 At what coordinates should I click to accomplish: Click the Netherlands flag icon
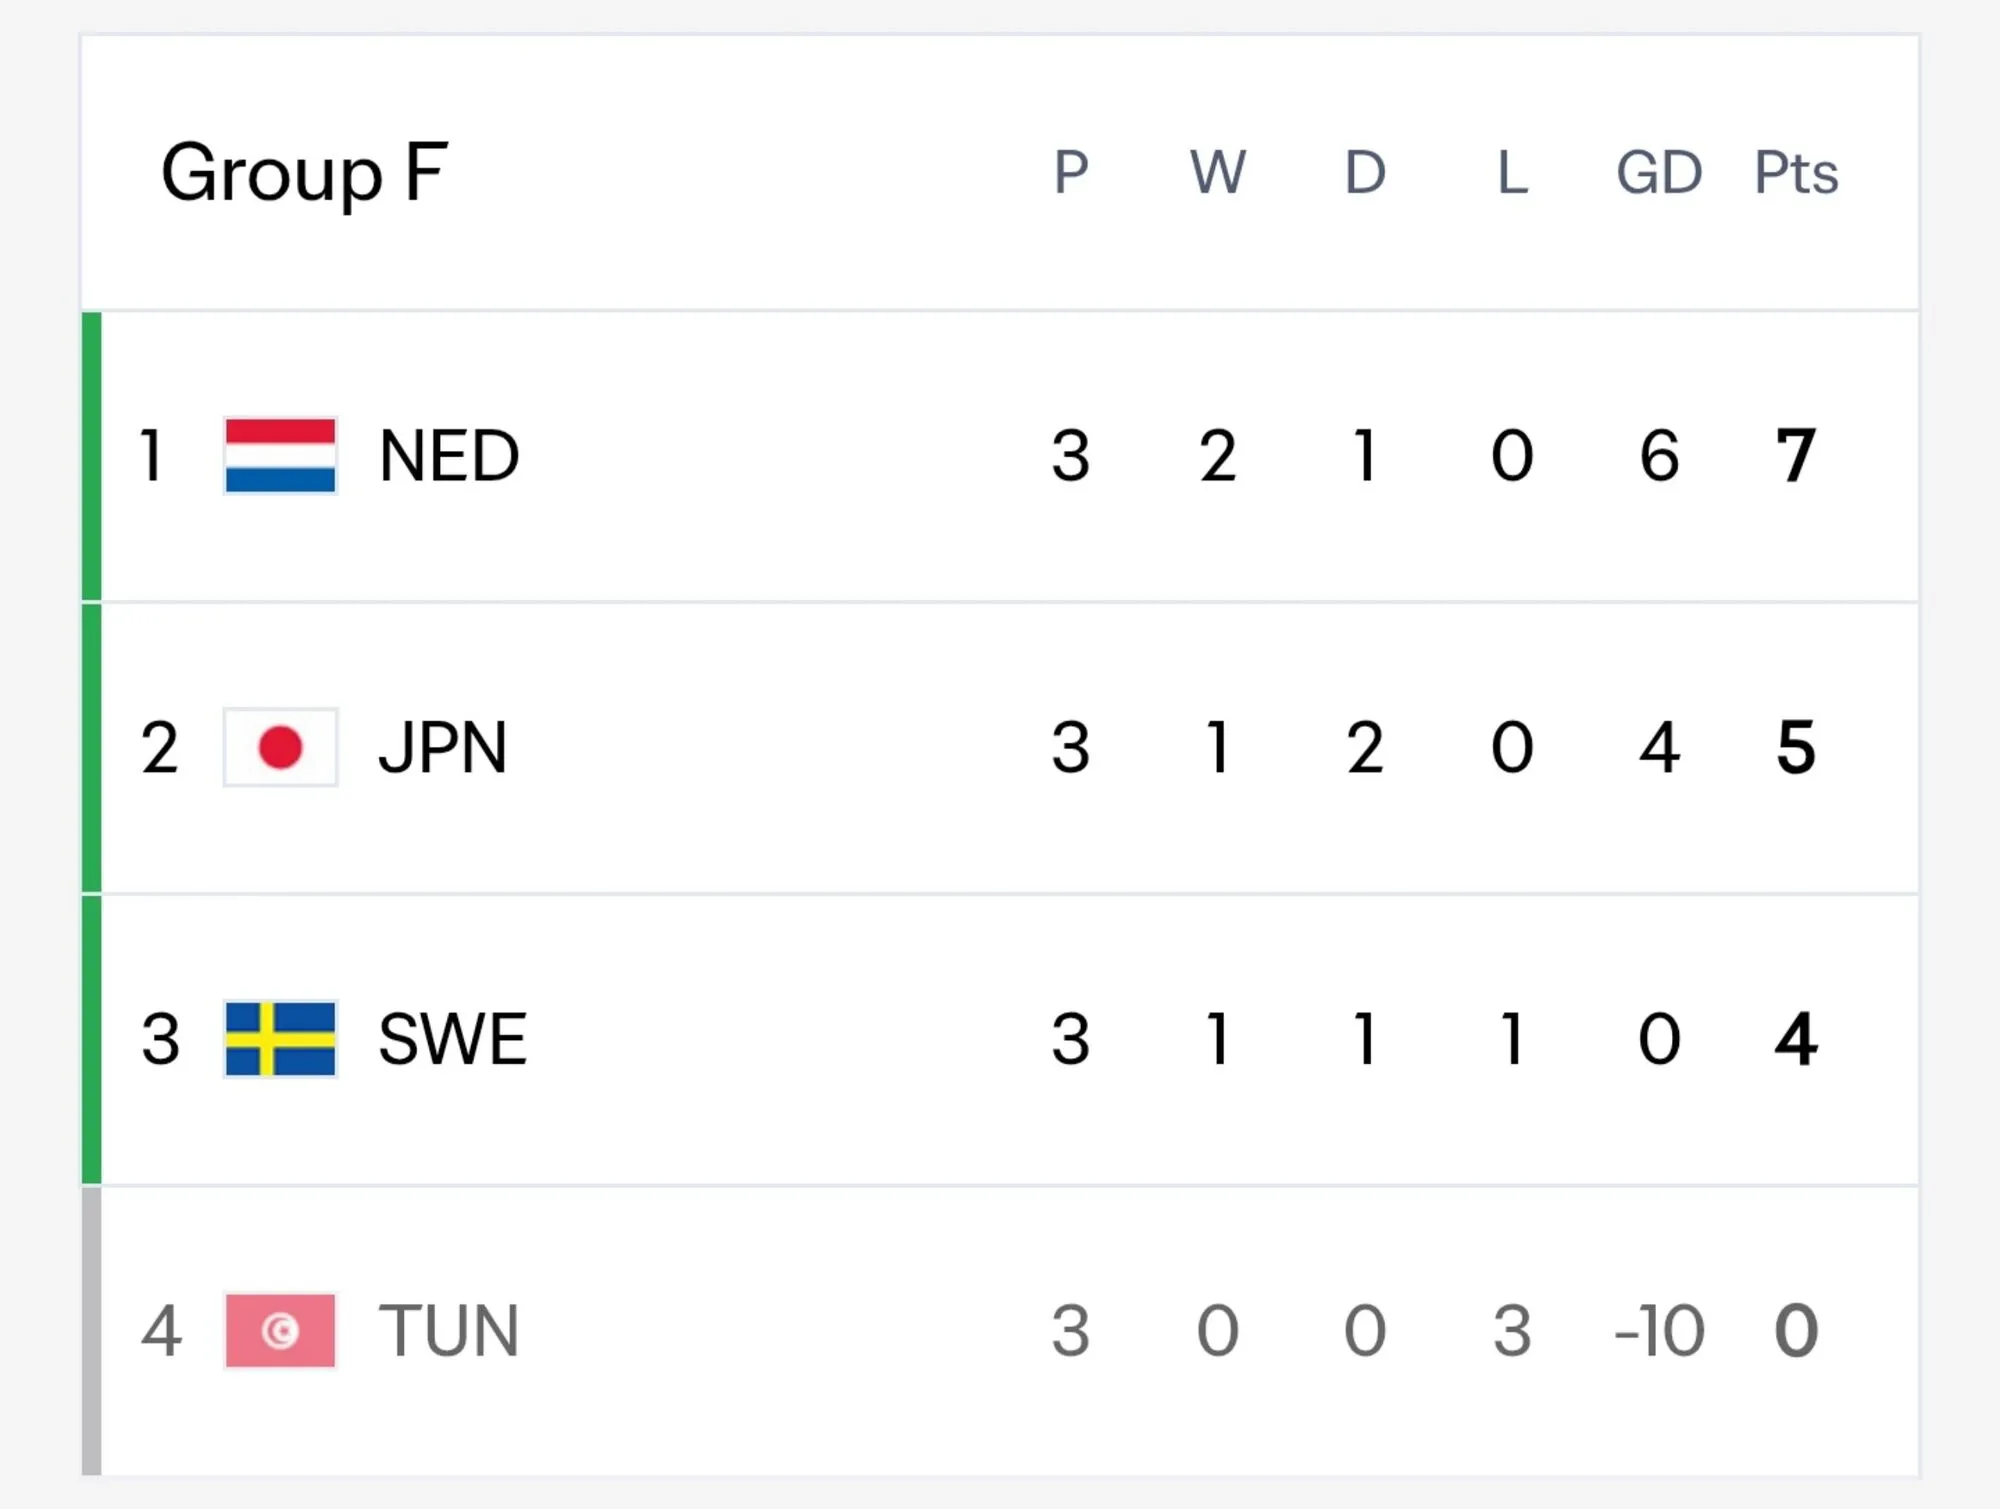pyautogui.click(x=280, y=456)
